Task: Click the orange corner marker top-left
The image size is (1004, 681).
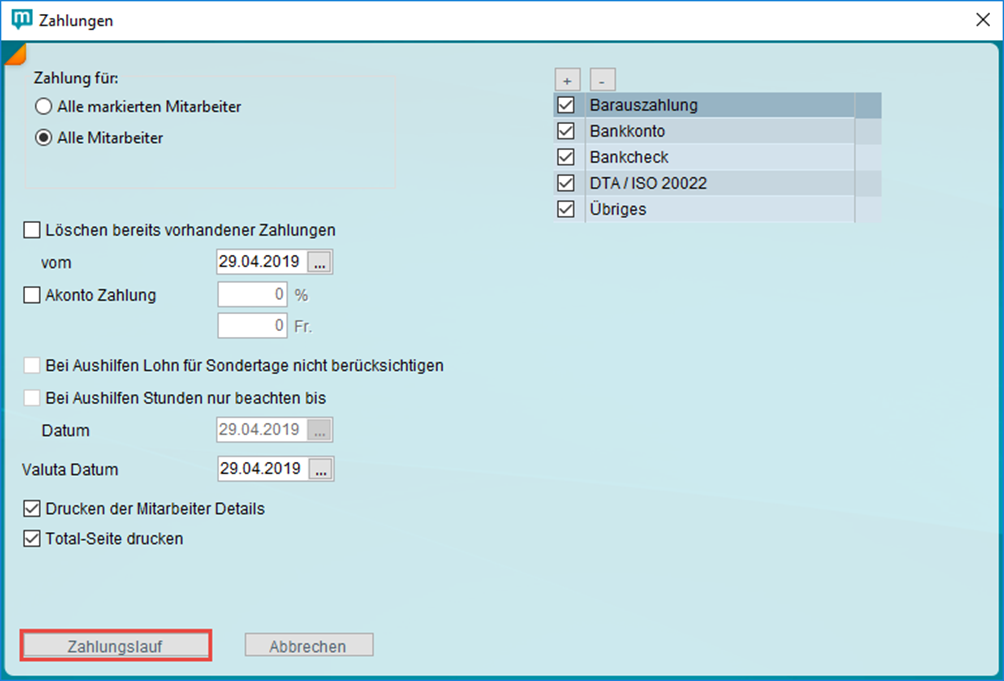Action: 13,53
